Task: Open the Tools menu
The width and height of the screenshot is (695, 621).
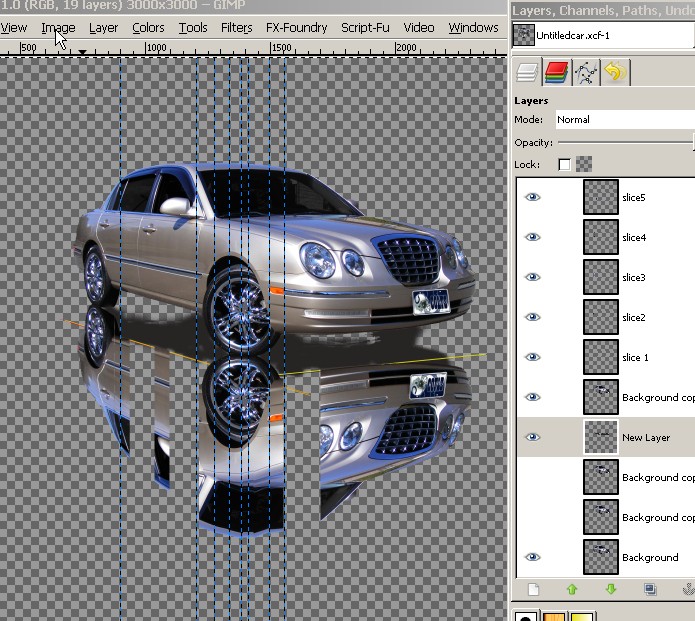Action: (193, 28)
